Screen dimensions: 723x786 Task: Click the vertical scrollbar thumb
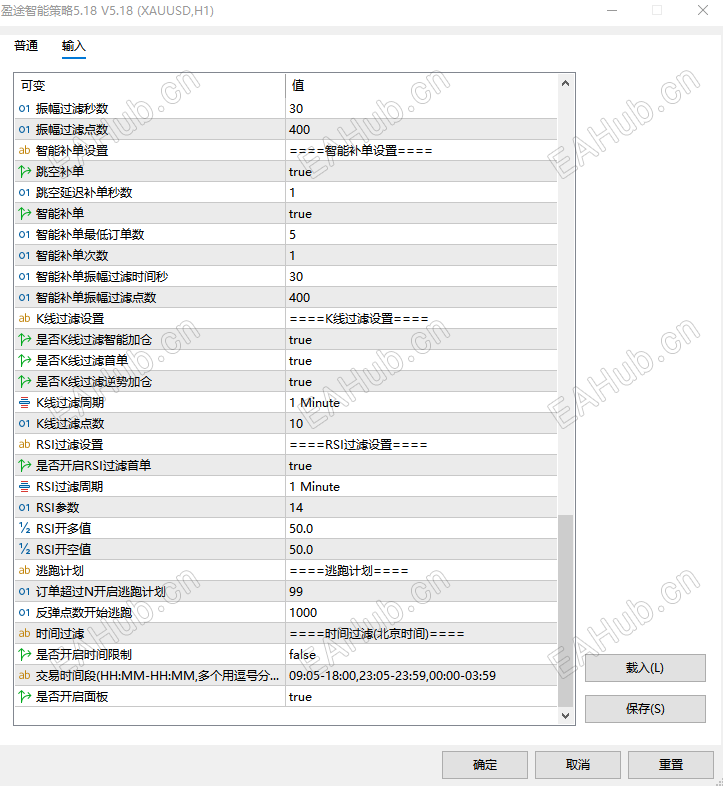pyautogui.click(x=566, y=611)
